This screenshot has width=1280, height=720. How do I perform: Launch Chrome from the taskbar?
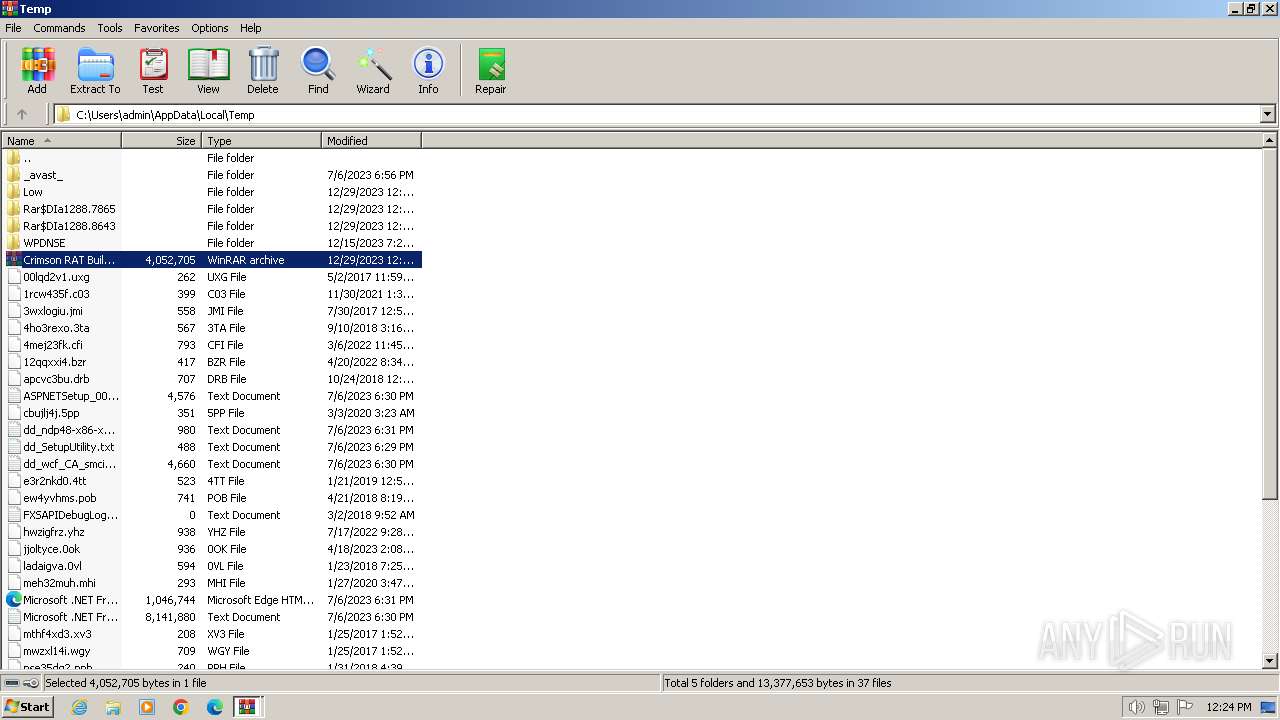tap(181, 707)
